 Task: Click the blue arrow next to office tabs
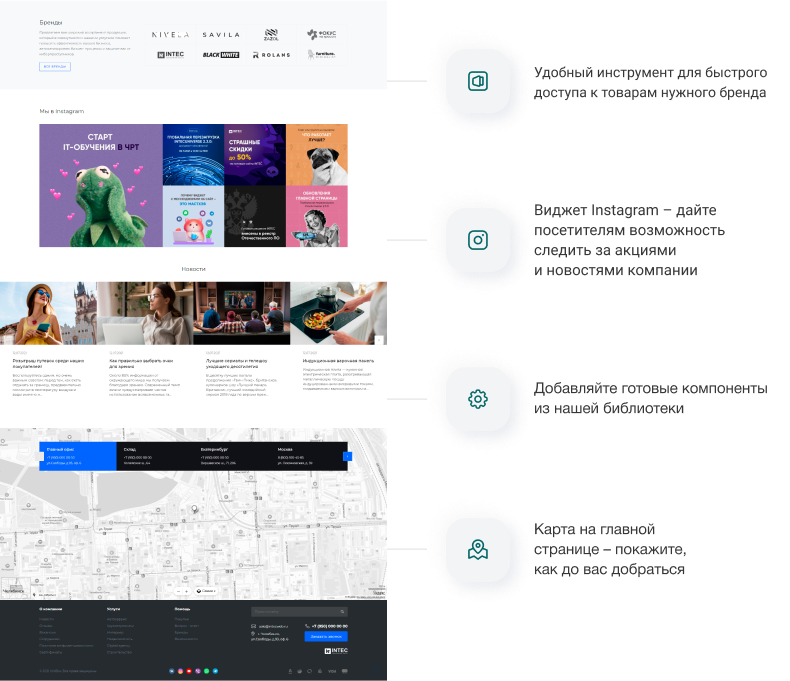point(347,456)
